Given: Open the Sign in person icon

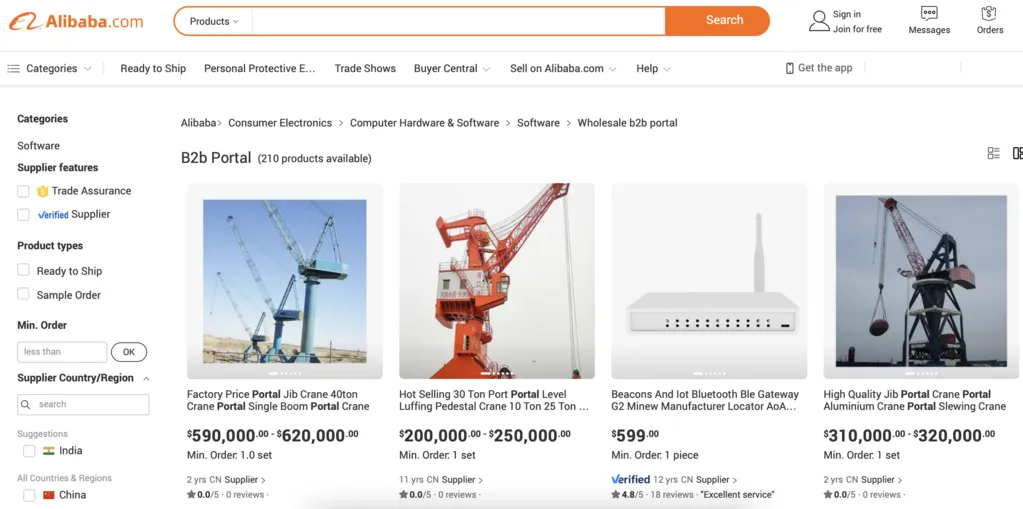Looking at the screenshot, I should (819, 21).
